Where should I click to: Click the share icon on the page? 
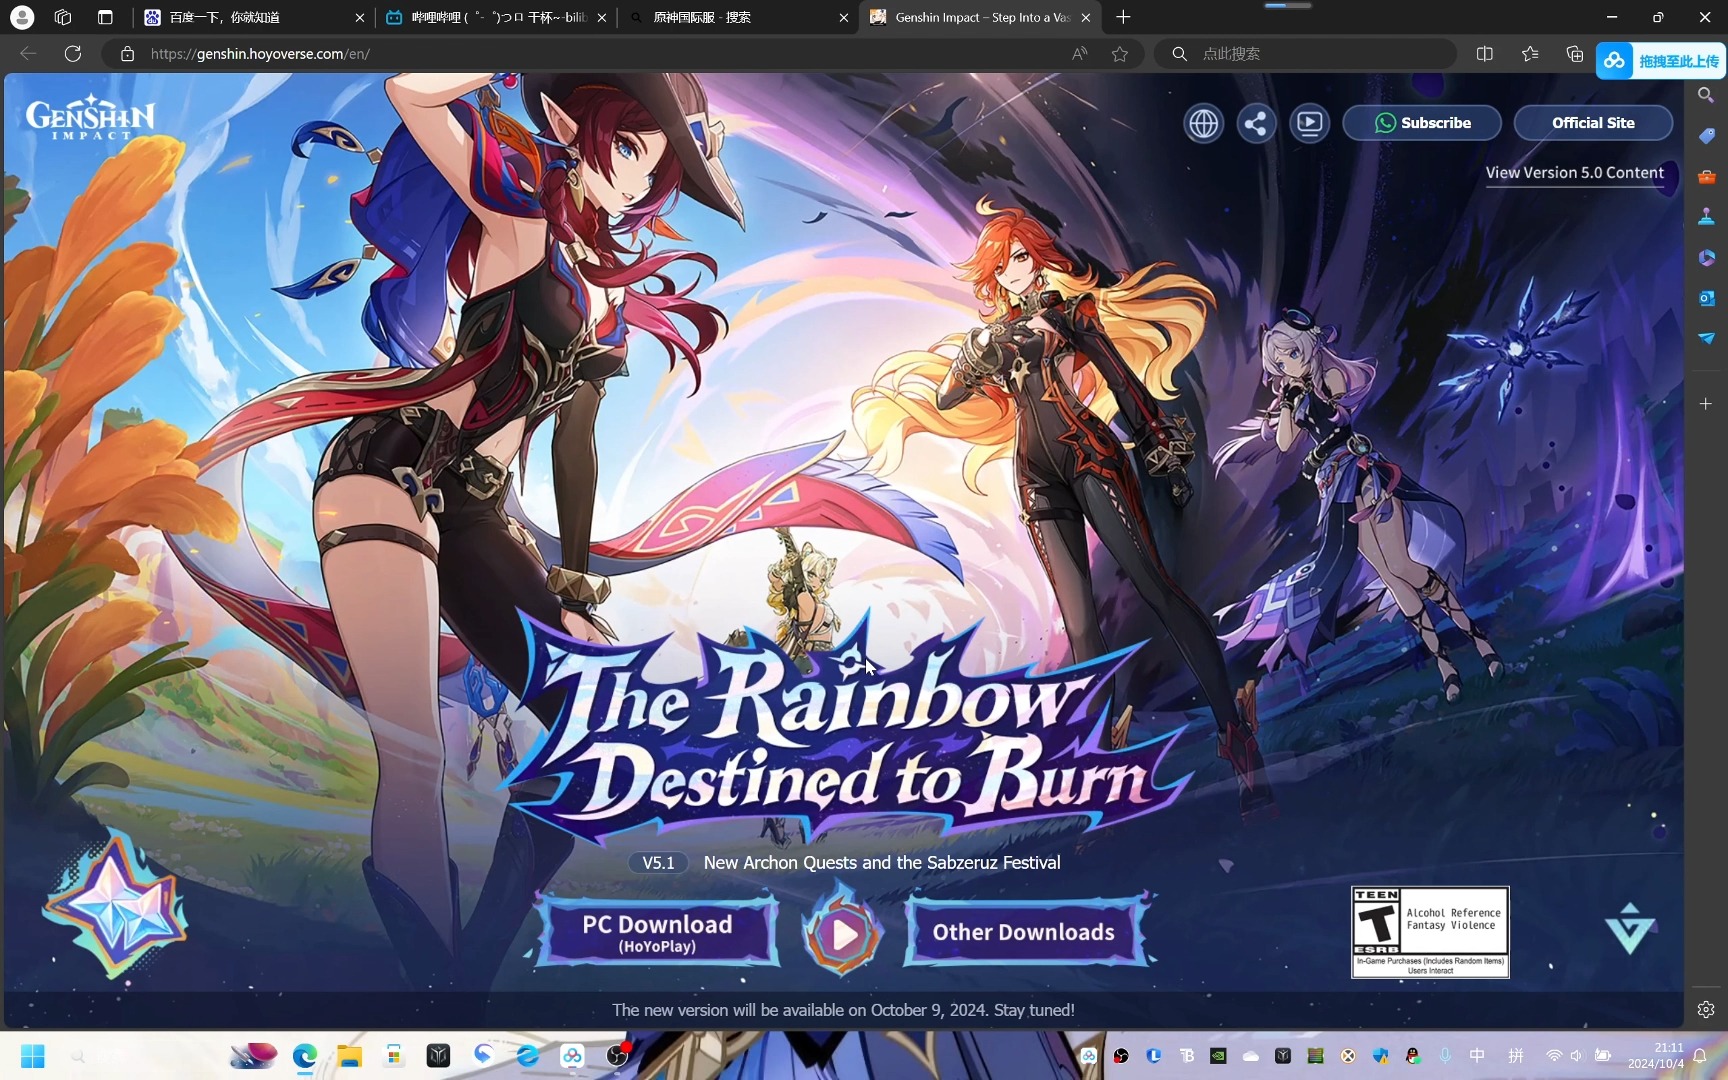[x=1256, y=123]
